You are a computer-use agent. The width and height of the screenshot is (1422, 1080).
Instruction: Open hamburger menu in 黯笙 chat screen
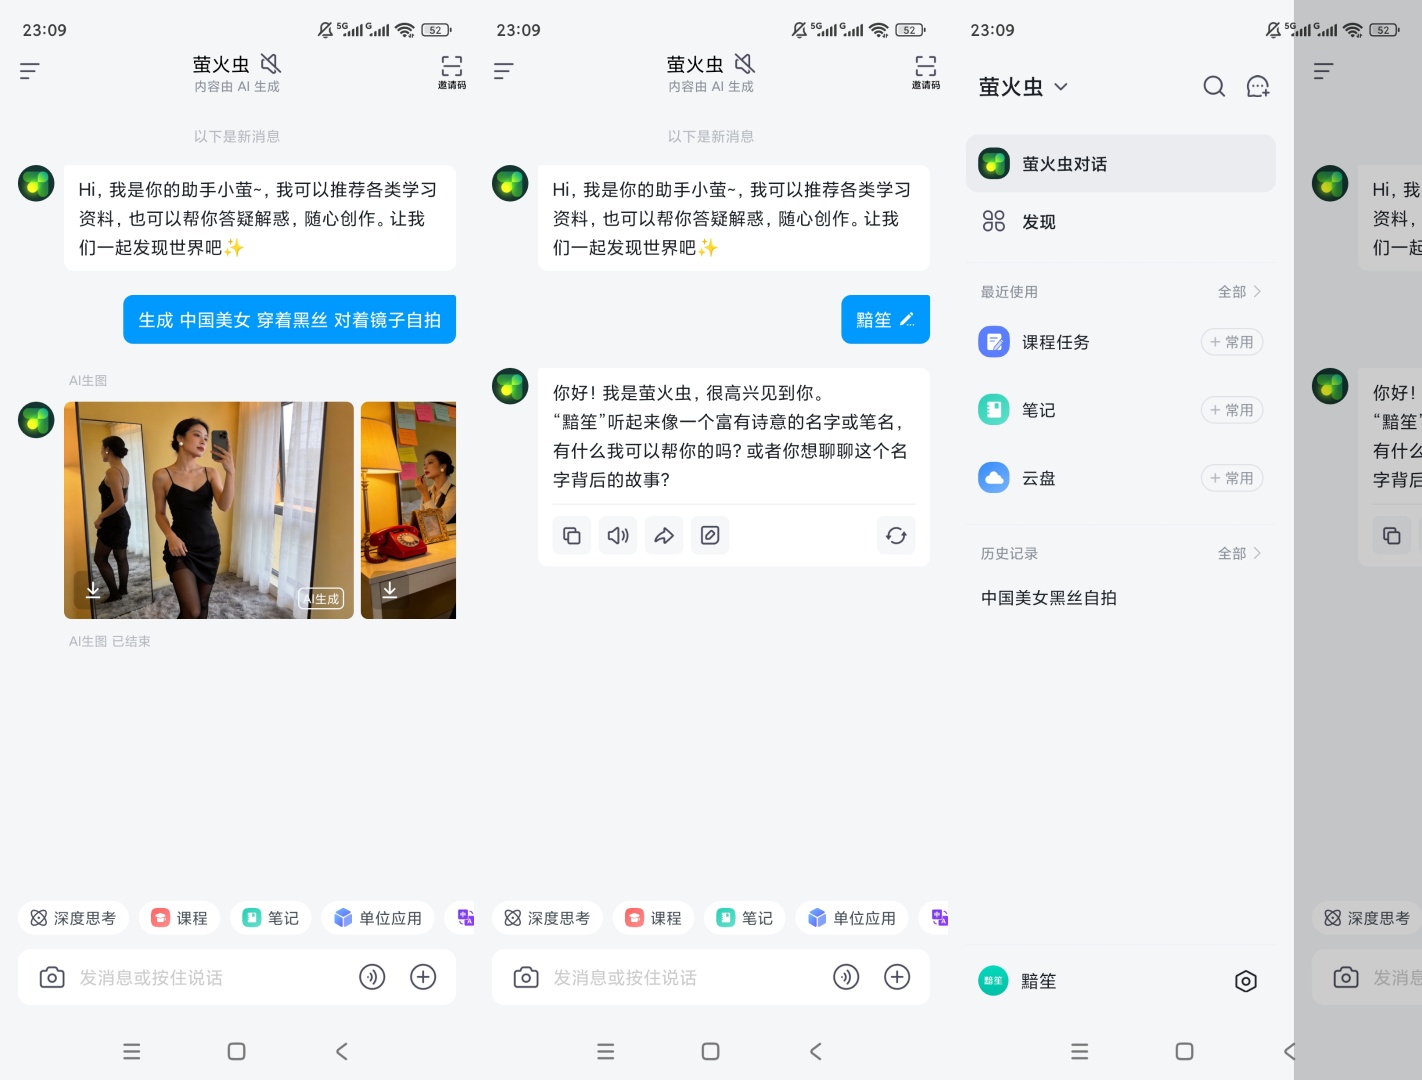(x=503, y=71)
